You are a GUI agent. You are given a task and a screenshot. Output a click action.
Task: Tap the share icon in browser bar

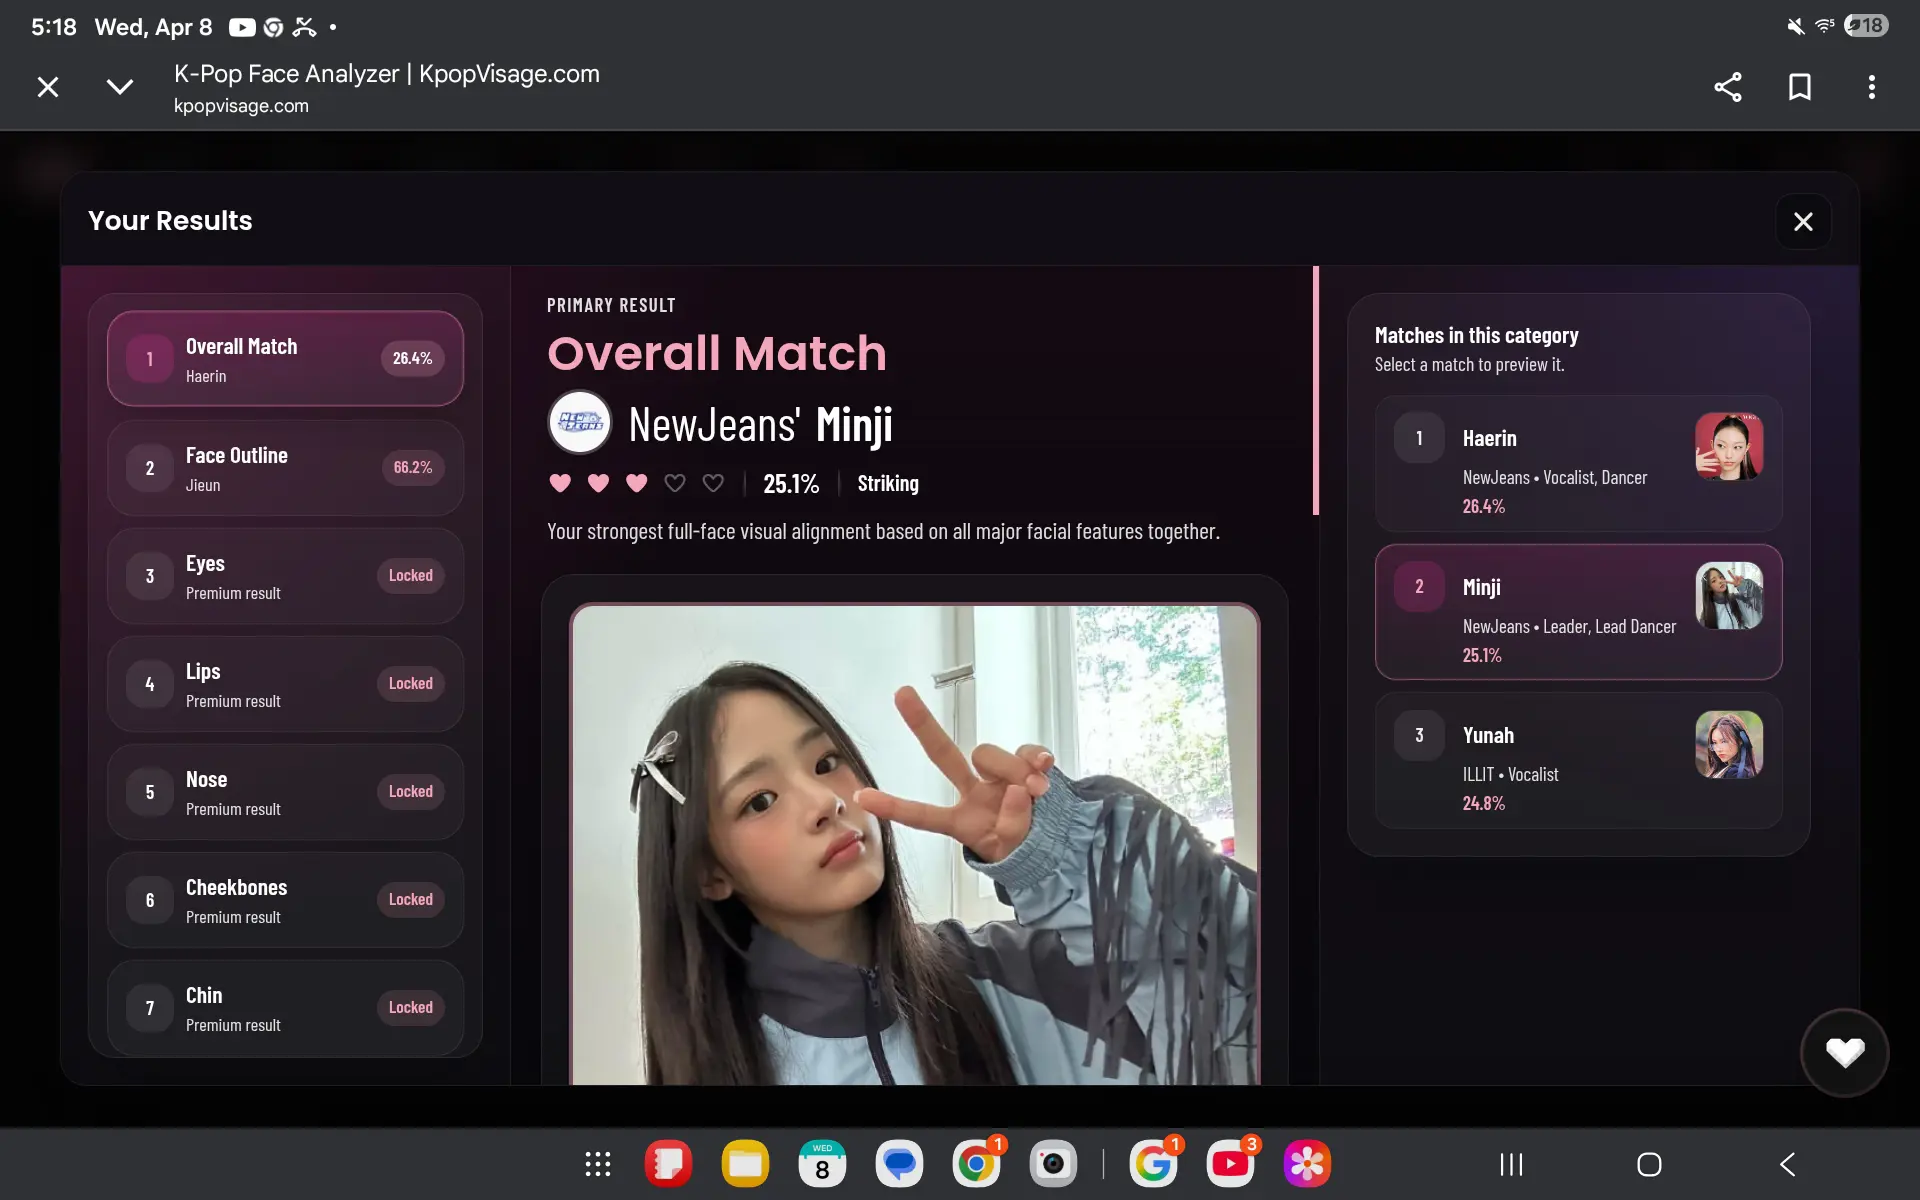click(1727, 87)
